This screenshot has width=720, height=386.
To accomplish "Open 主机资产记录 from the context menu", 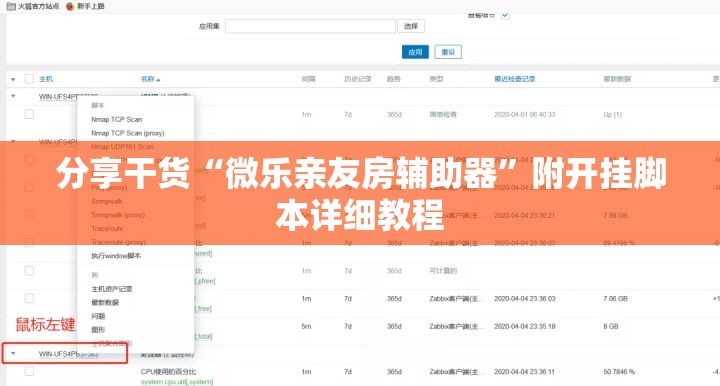I will point(112,289).
